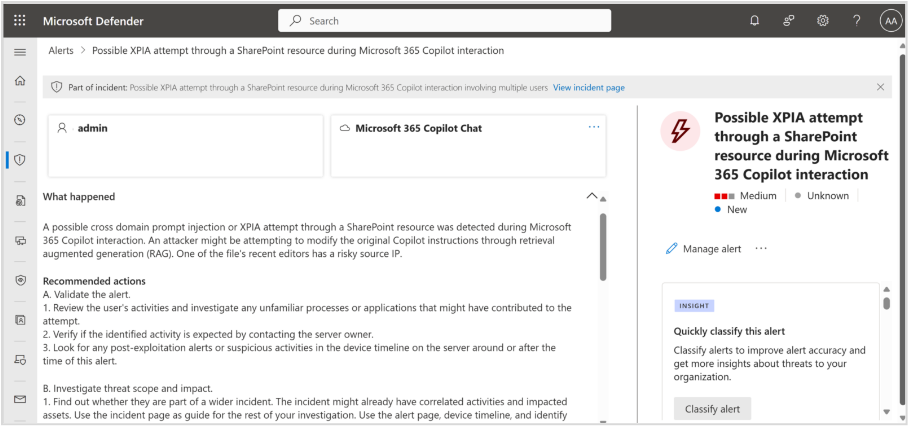Open the Microsoft 365 Copilot Chat card
This screenshot has height=426, width=909.
(468, 145)
